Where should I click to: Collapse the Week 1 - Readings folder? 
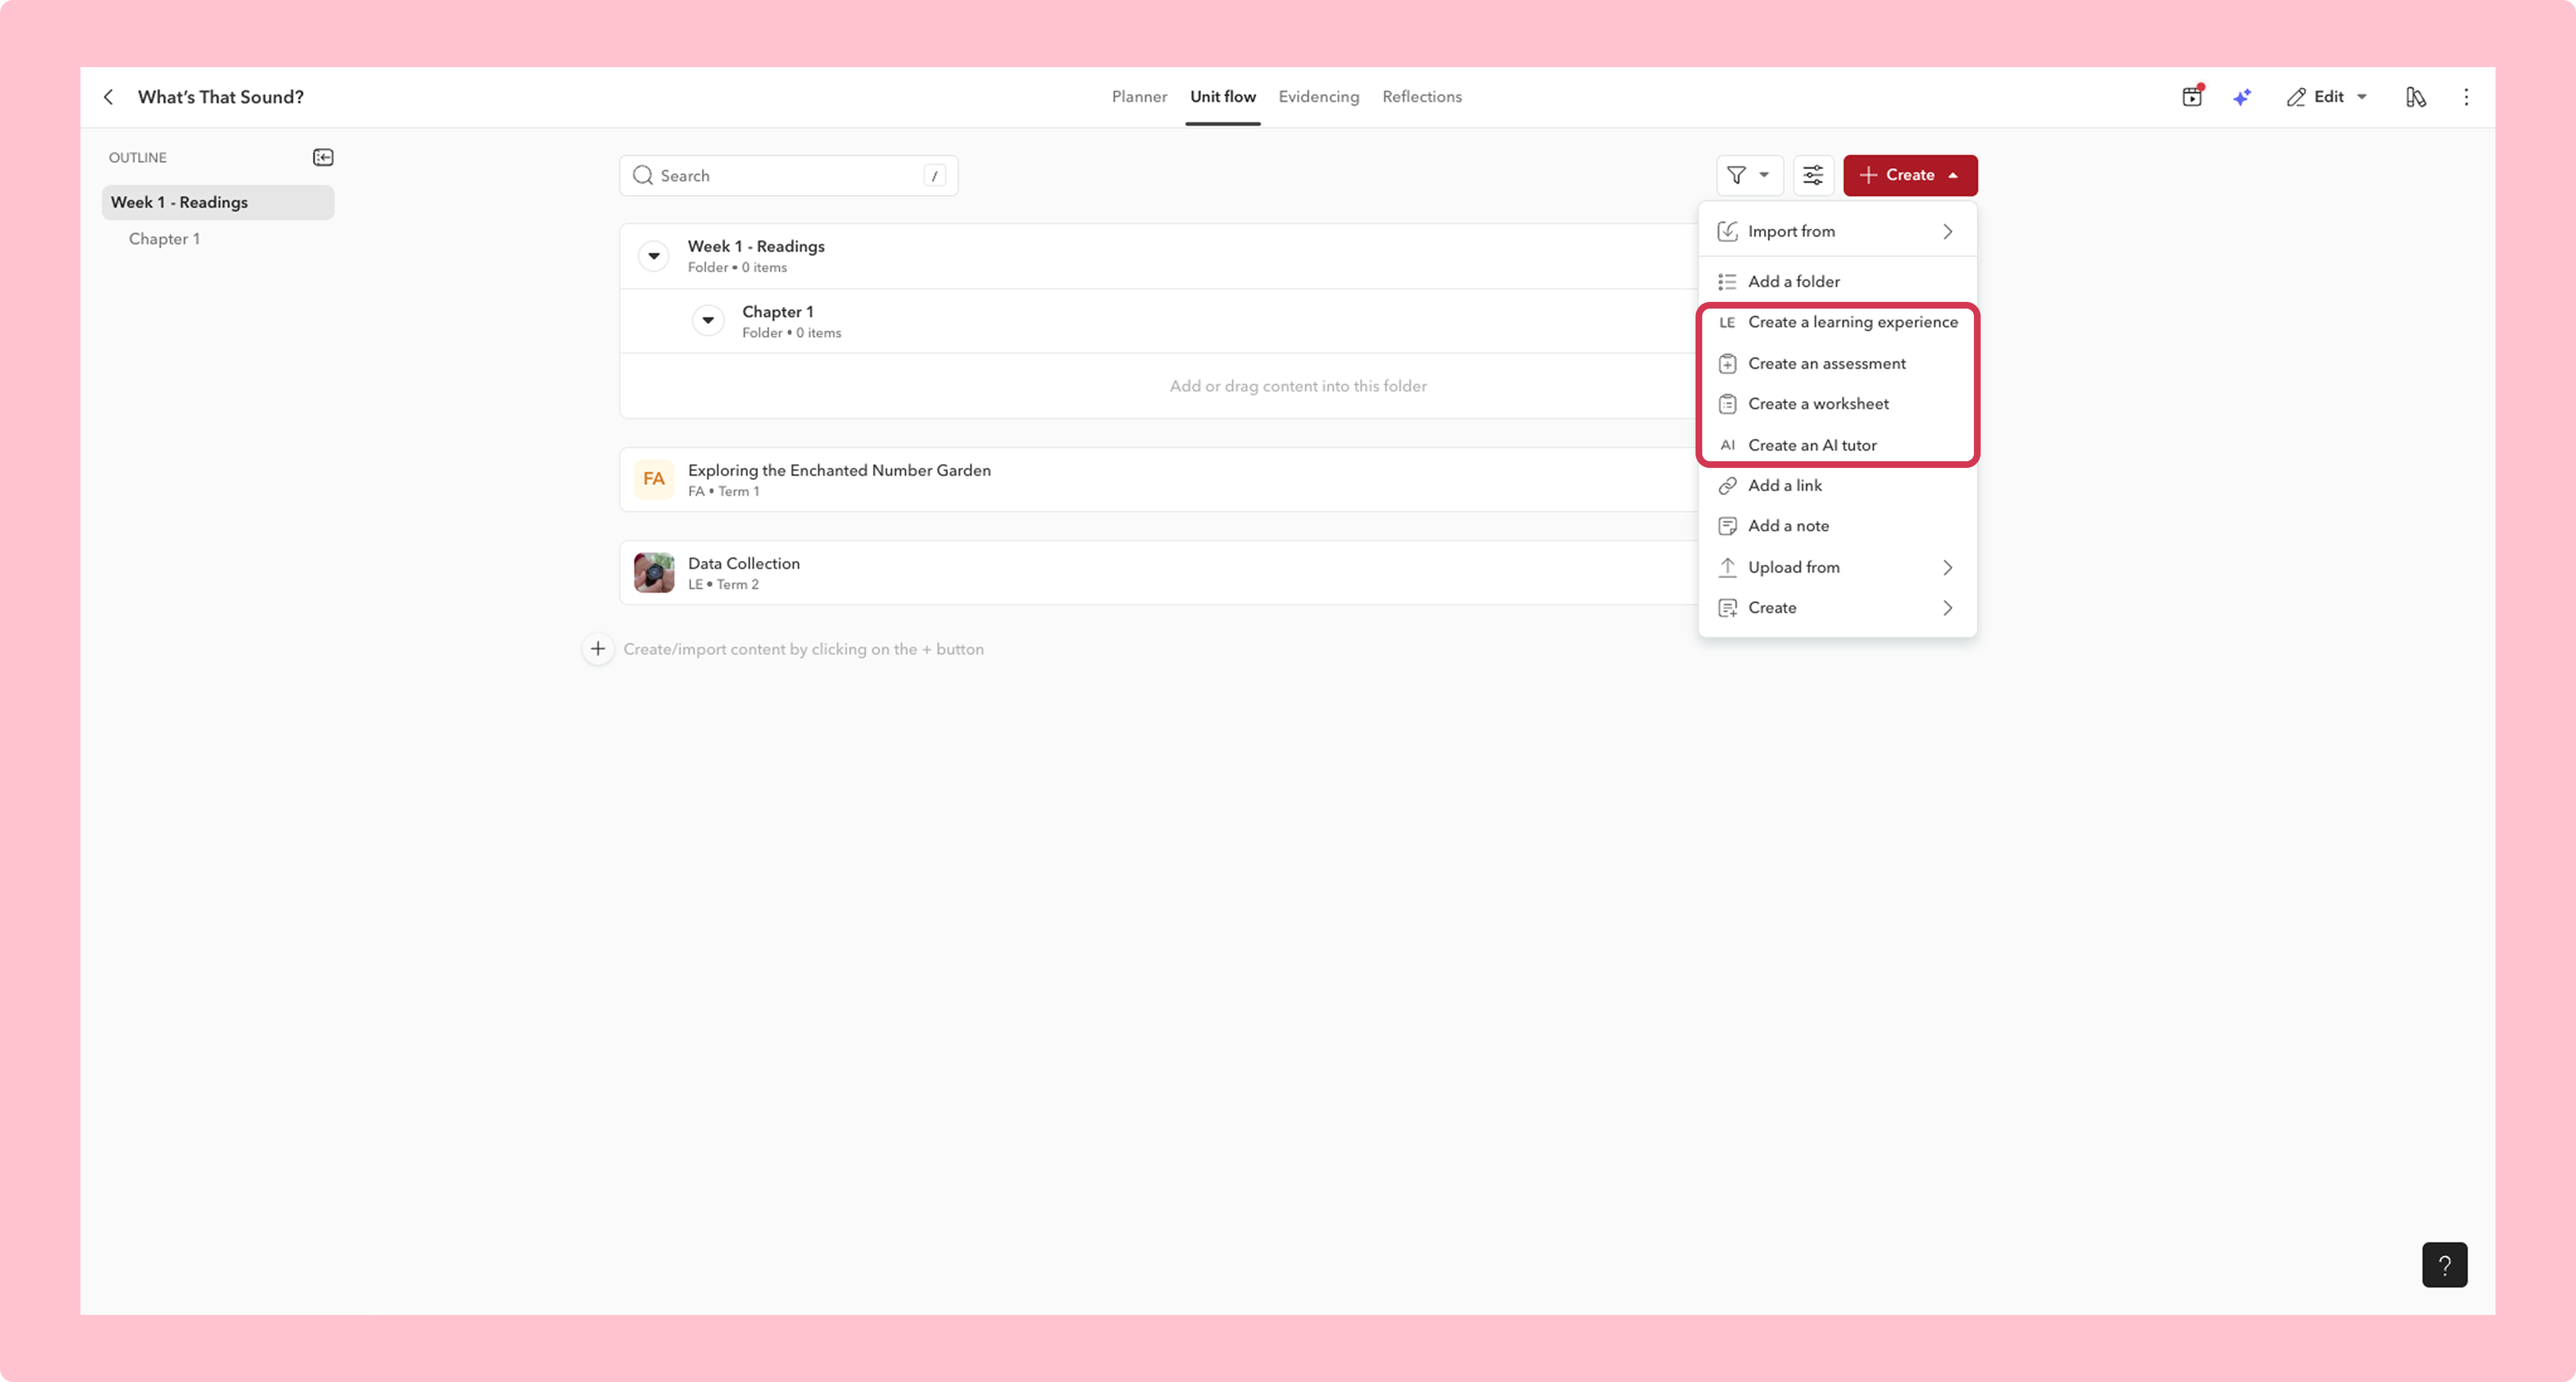[x=654, y=256]
